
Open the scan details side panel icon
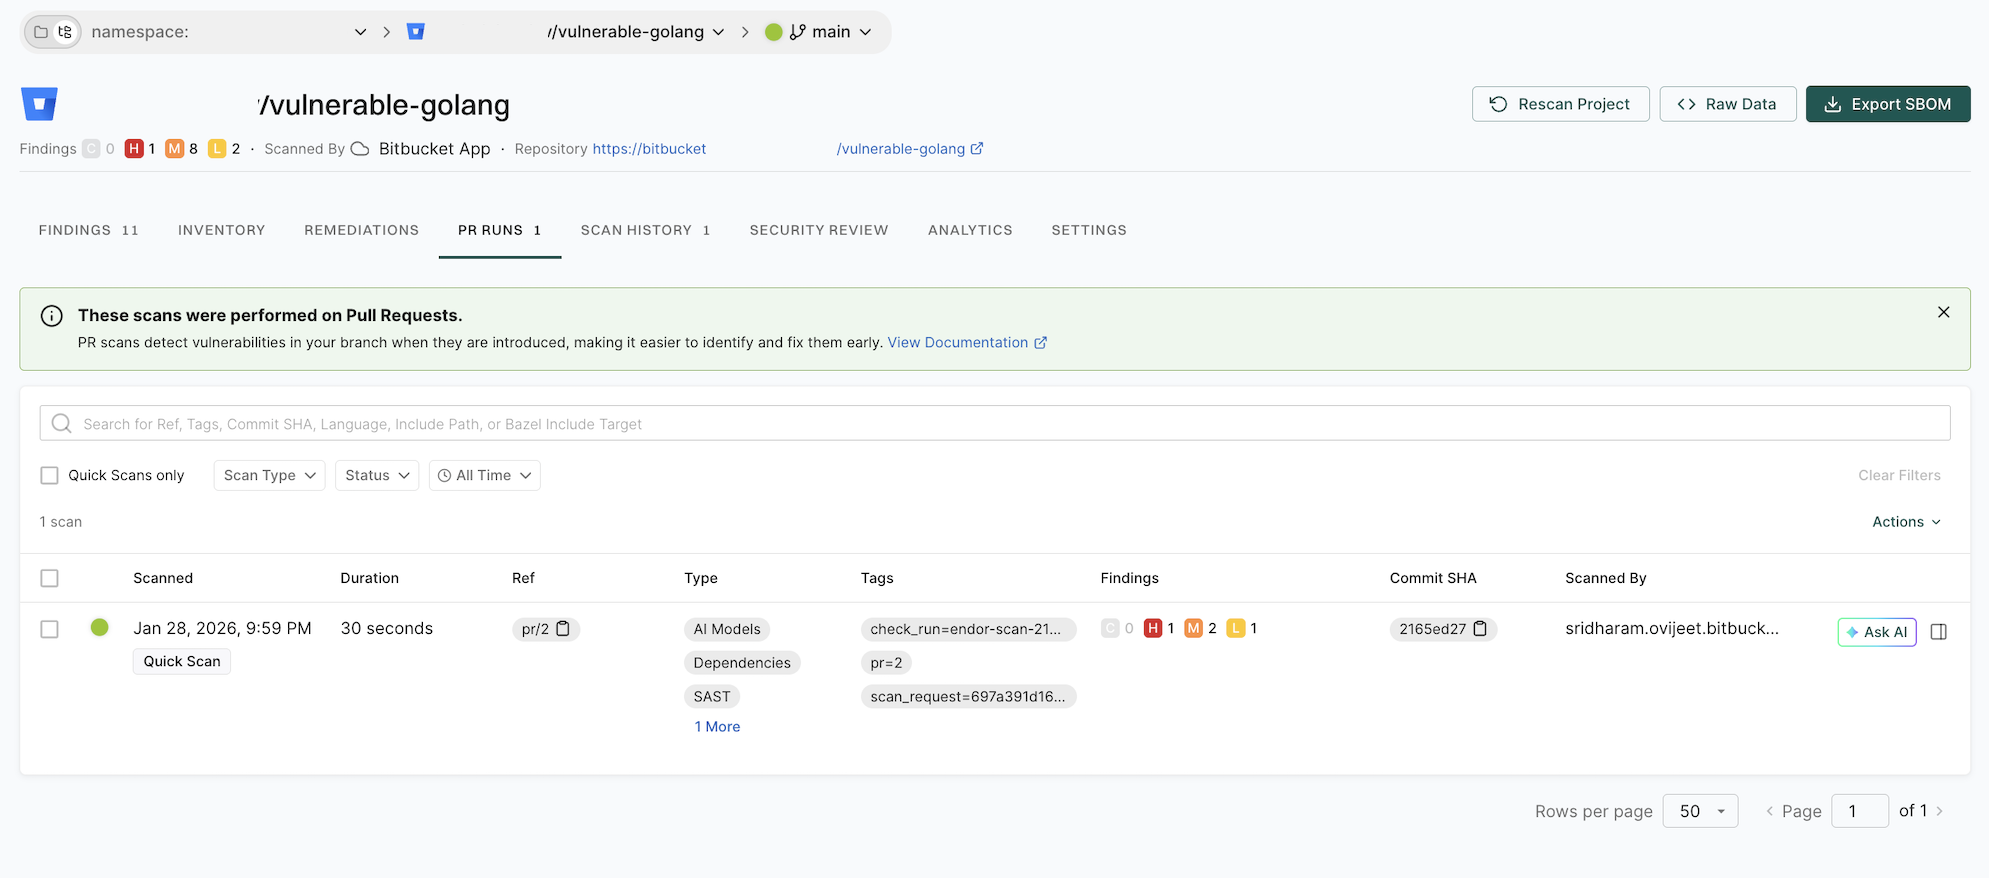1938,632
